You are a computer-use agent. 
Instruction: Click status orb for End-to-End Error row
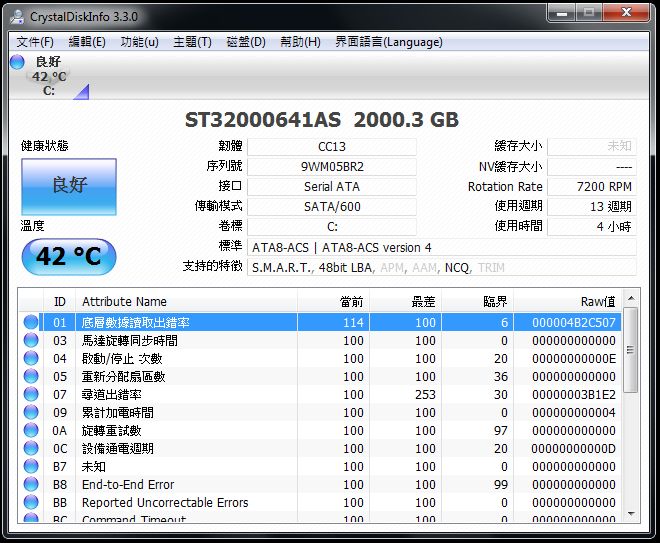pyautogui.click(x=31, y=484)
